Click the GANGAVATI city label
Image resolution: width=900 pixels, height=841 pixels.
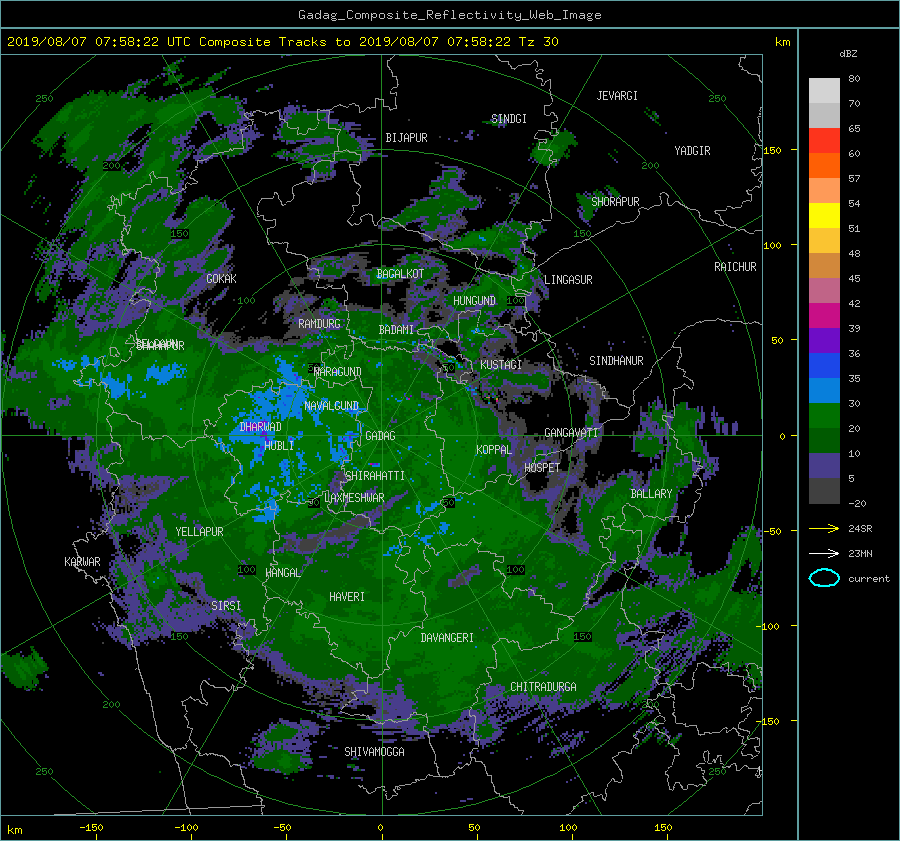coord(571,433)
